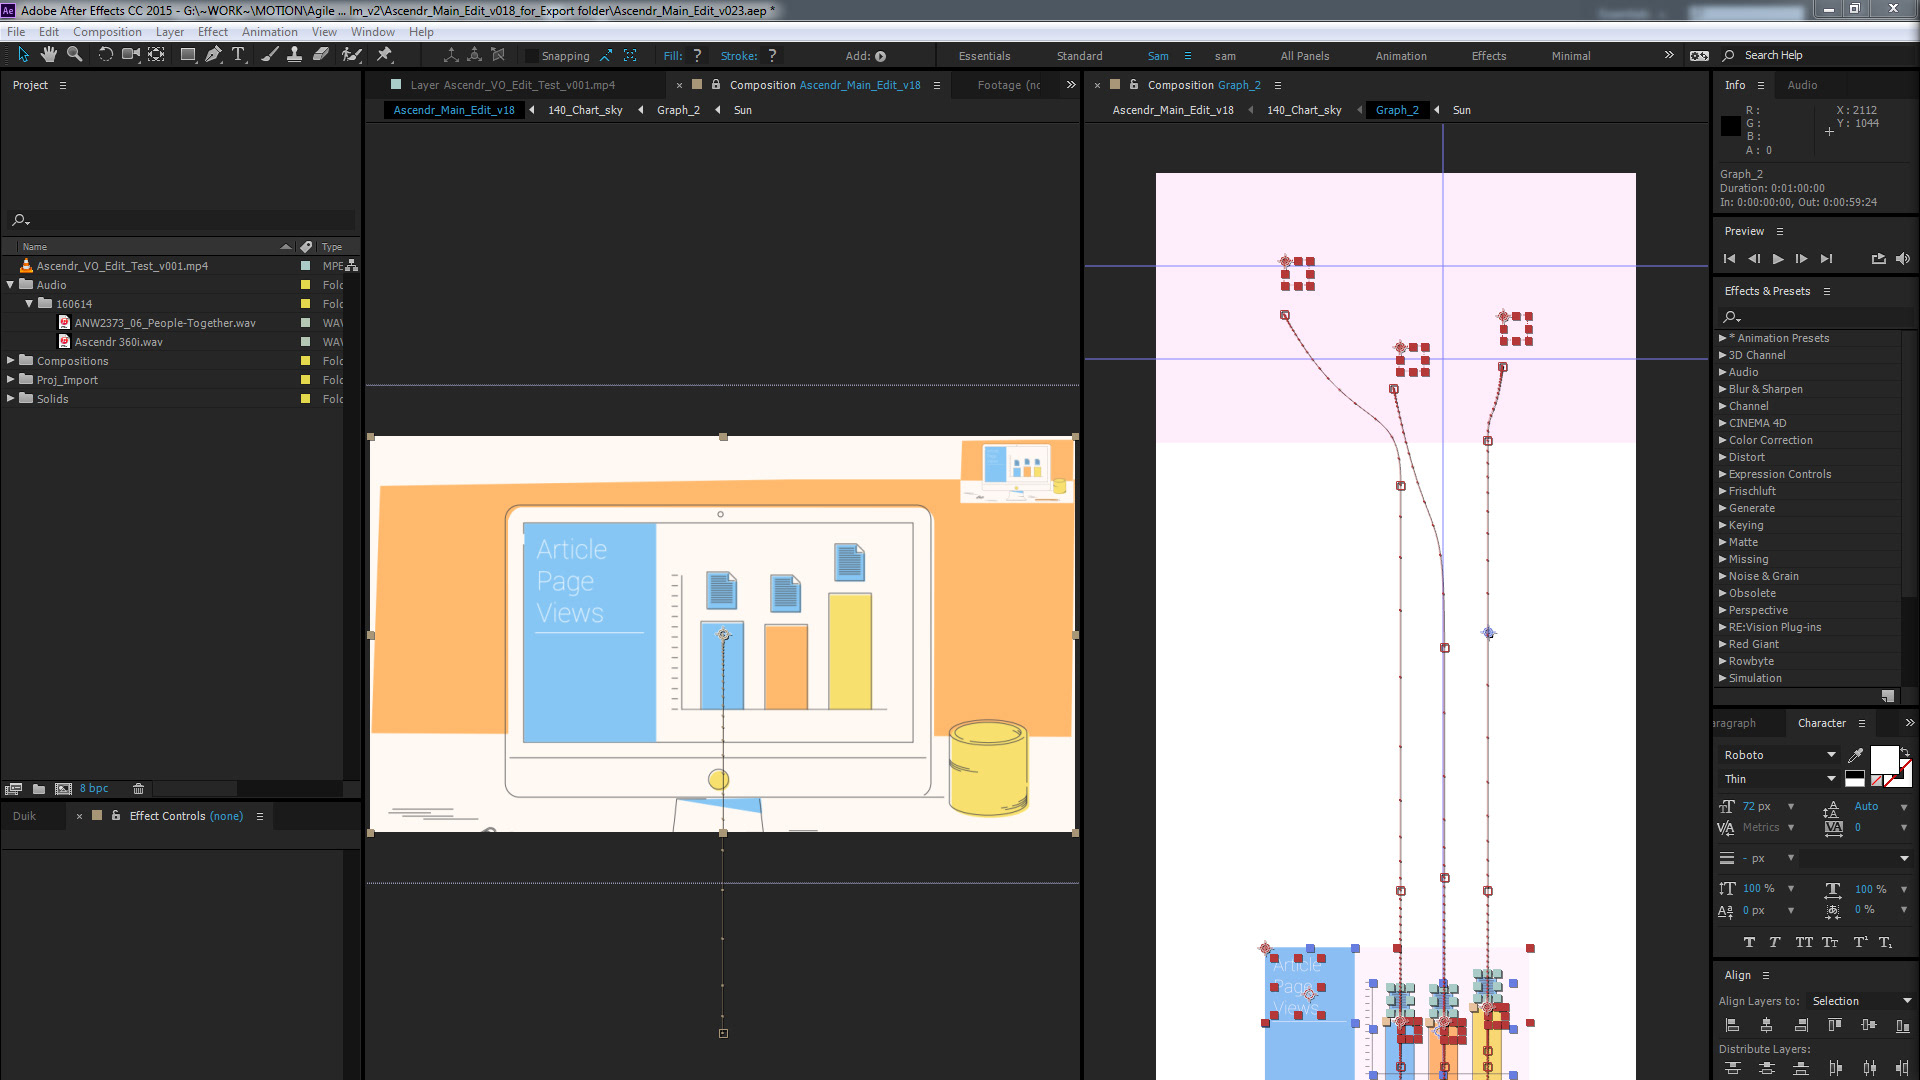The image size is (1920, 1080).
Task: Open the Composition menu
Action: [107, 32]
